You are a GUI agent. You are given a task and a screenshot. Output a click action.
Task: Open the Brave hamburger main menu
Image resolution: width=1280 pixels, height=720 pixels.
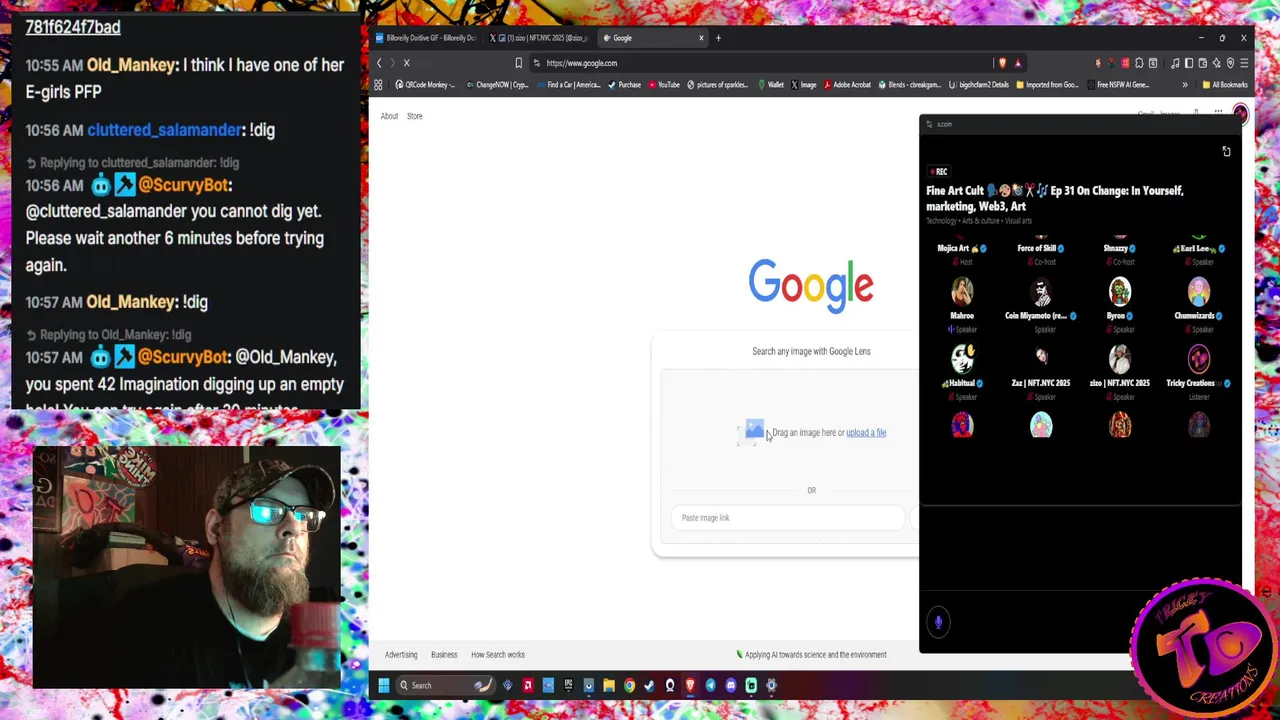pos(1244,63)
